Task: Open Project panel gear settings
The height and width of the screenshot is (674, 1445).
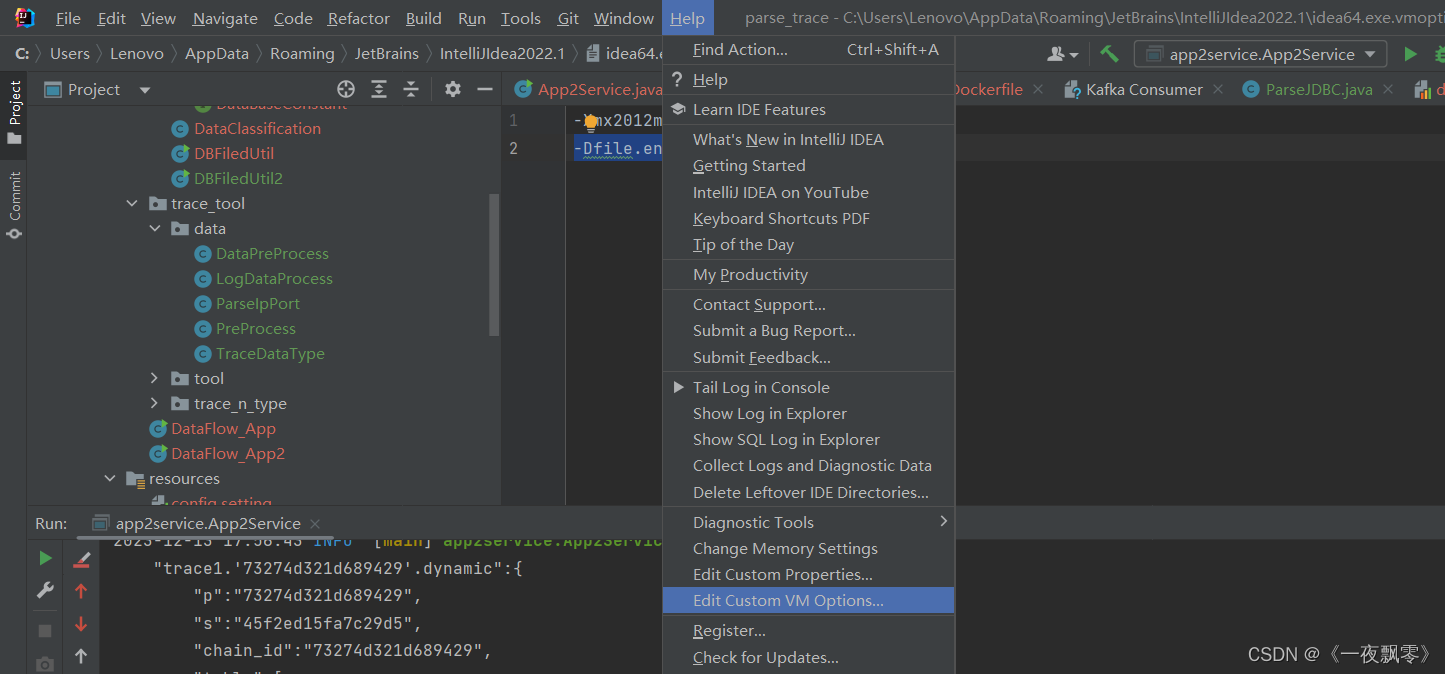Action: pyautogui.click(x=453, y=89)
